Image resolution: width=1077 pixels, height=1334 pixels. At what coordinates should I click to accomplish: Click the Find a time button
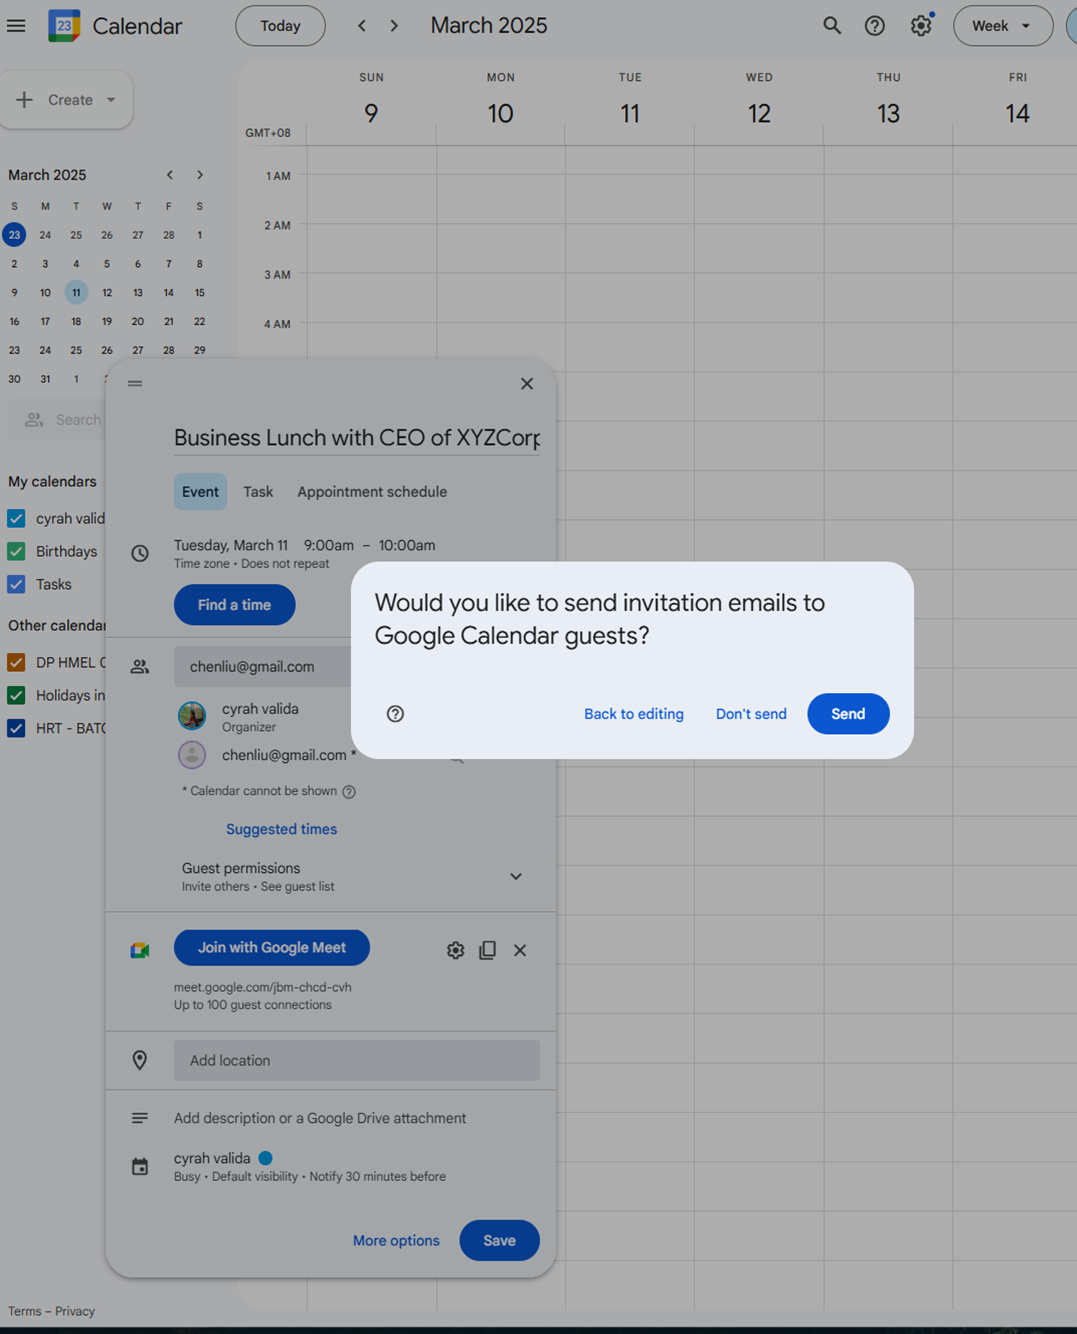234,605
